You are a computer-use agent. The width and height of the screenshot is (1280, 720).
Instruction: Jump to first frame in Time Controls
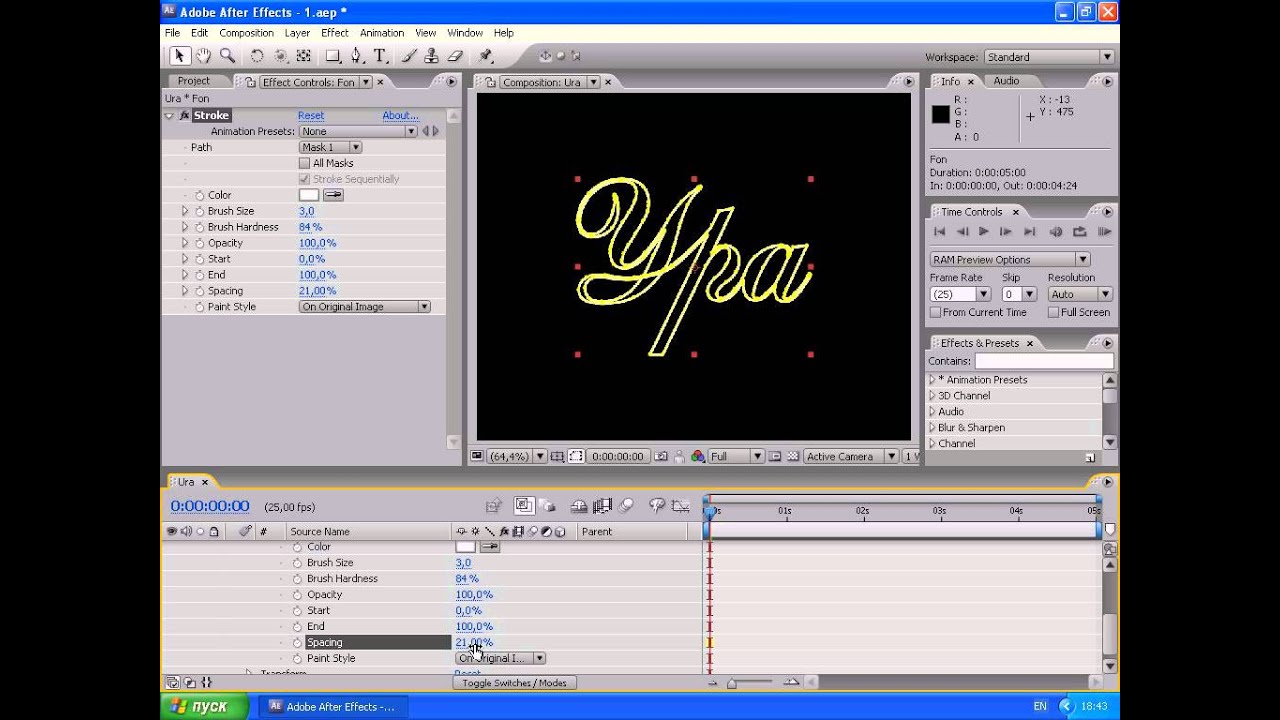tap(939, 232)
